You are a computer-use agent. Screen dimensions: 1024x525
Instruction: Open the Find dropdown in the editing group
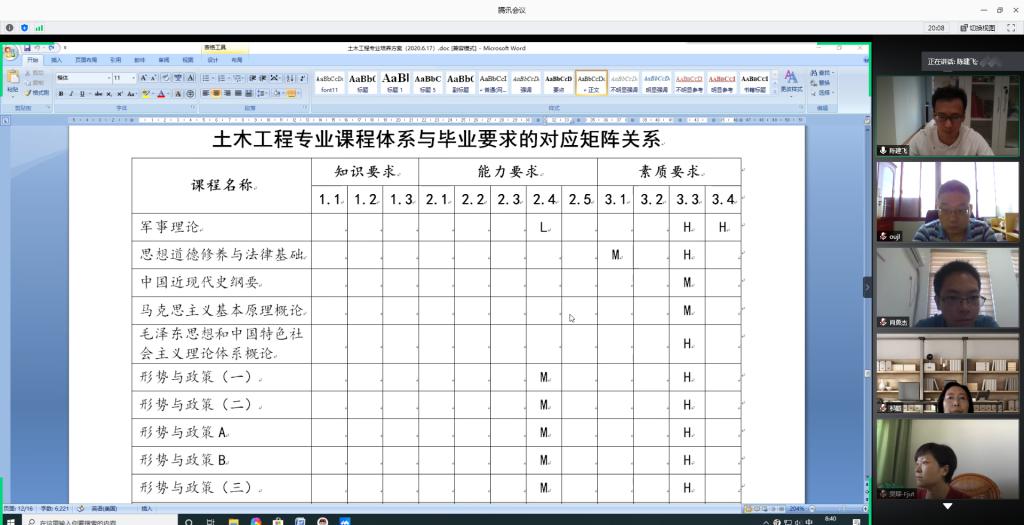click(x=822, y=72)
